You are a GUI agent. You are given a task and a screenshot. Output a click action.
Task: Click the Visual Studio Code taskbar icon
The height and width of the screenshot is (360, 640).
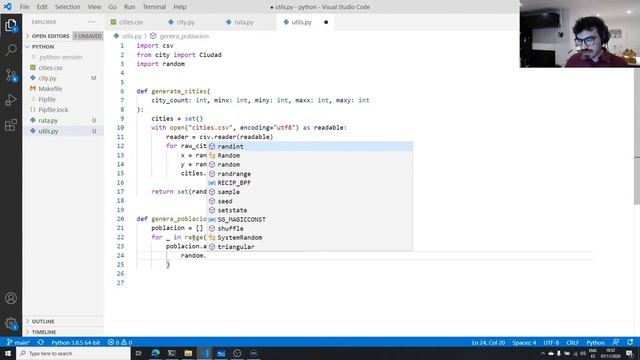point(204,353)
